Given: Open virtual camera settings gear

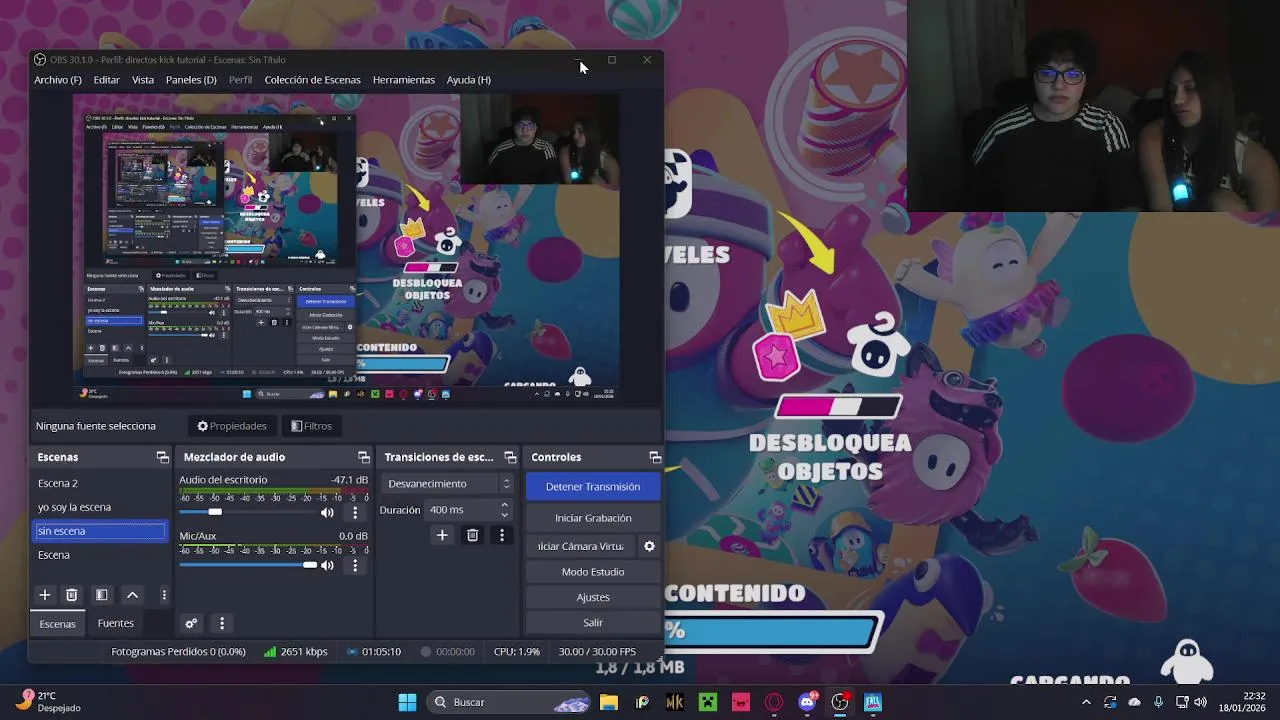Looking at the screenshot, I should click(649, 546).
